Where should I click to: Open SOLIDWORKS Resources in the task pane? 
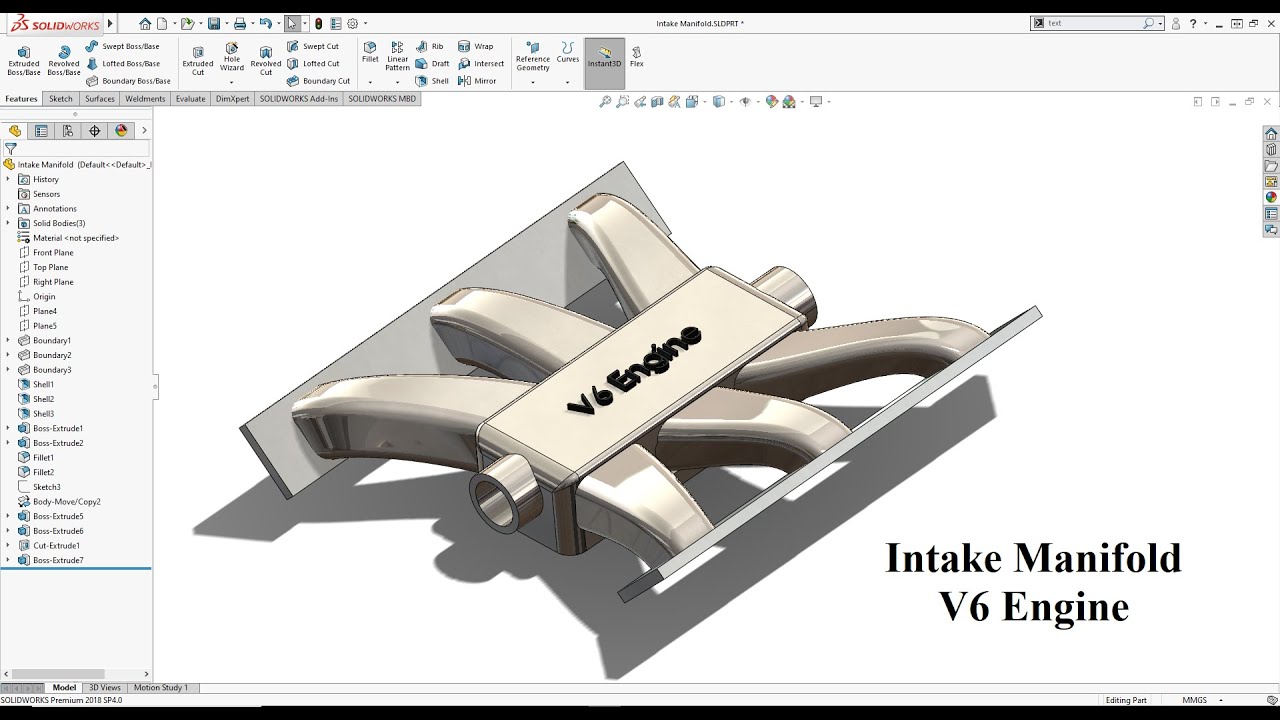tap(1271, 134)
